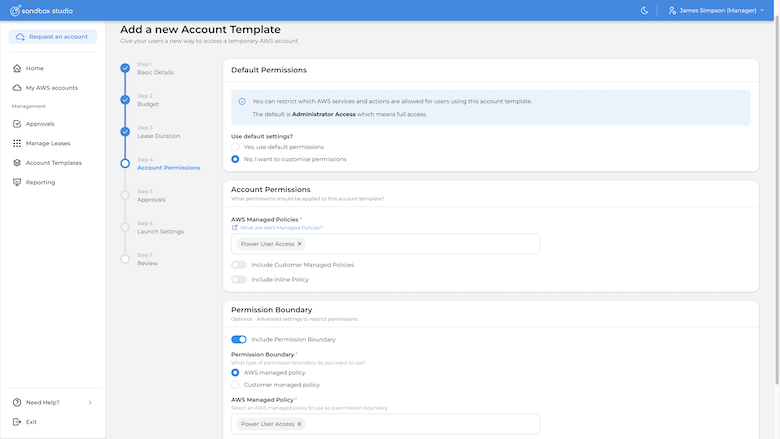Click the Approvals checkmark icon in the sidebar

[17, 124]
